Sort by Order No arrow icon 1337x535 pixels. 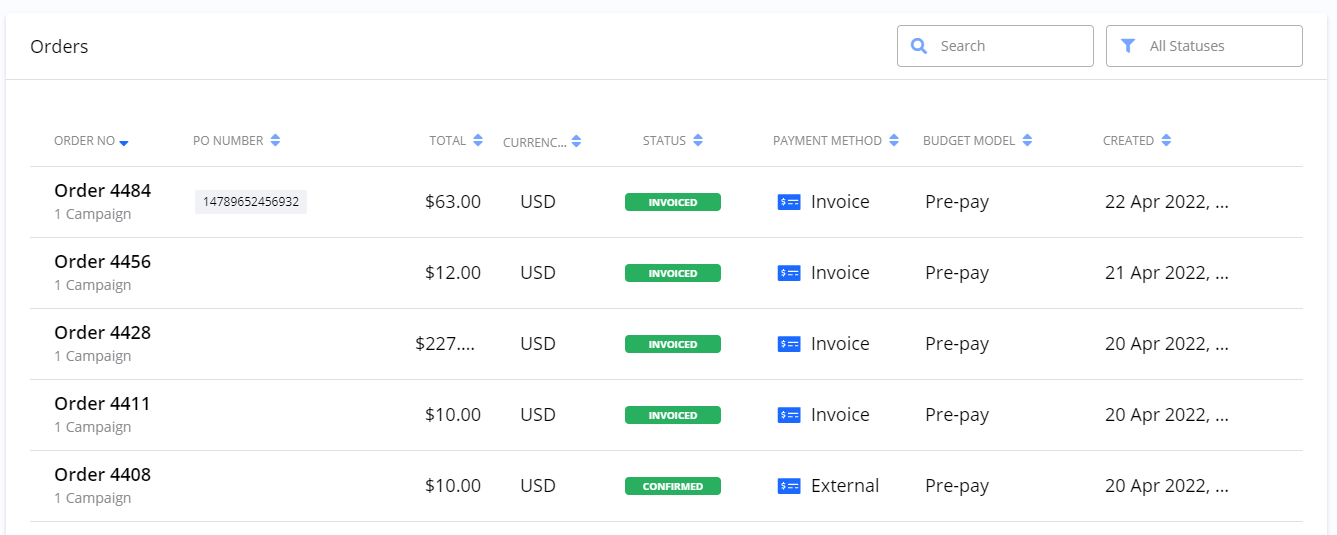coord(124,143)
